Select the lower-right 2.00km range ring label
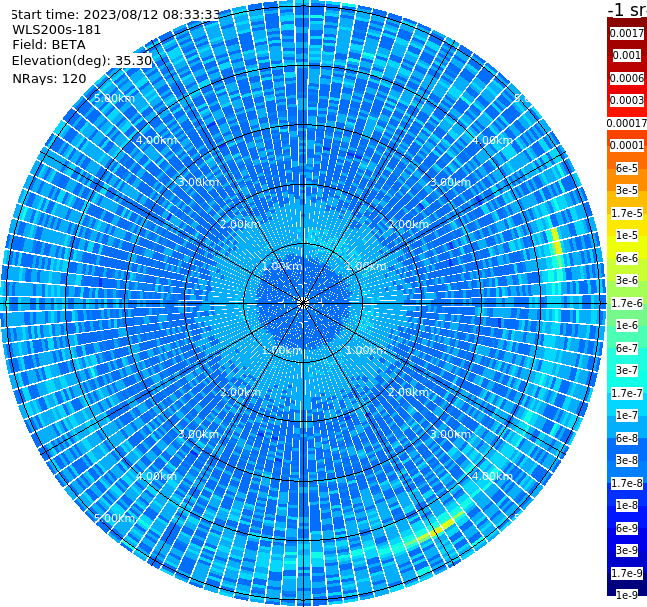647x607 pixels. click(408, 392)
